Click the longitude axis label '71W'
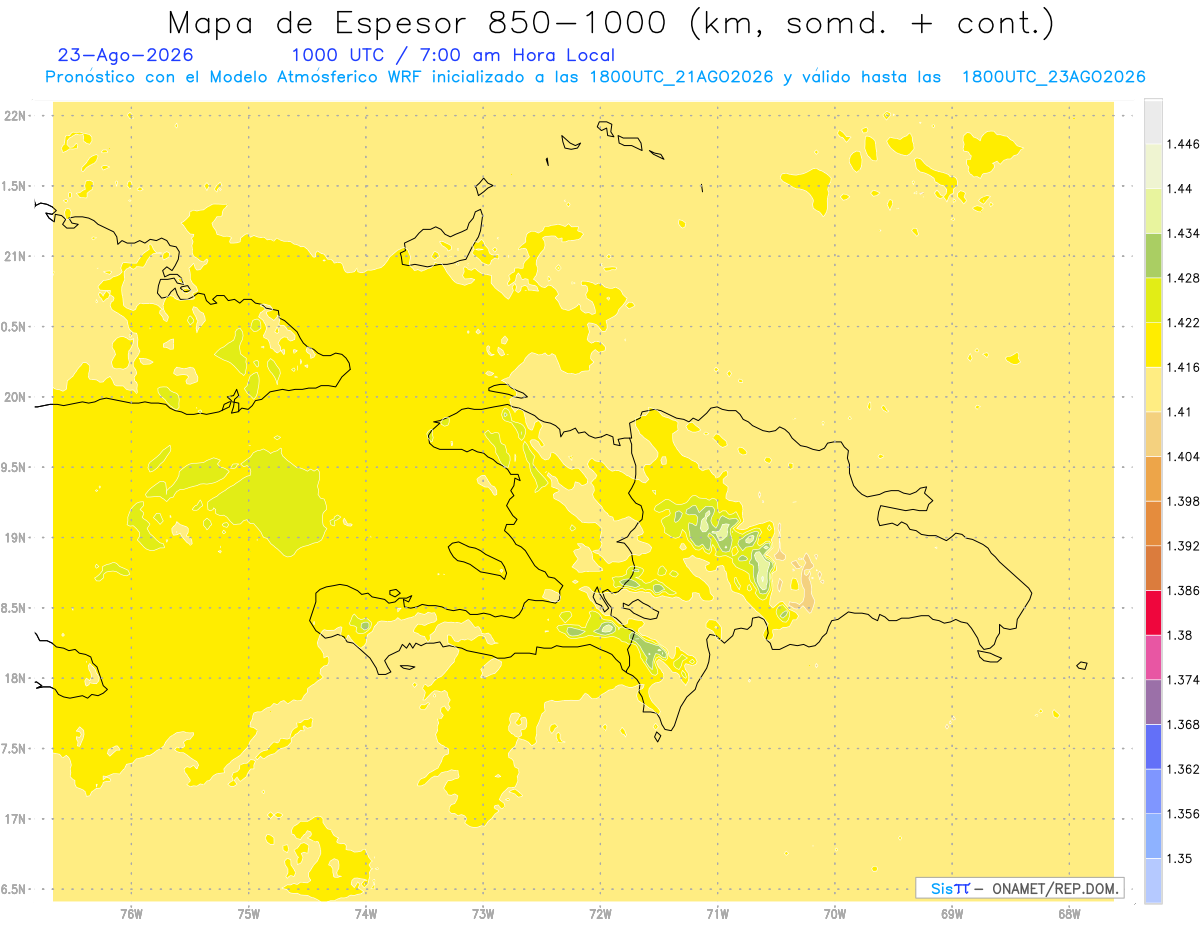Image resolution: width=1200 pixels, height=927 pixels. [x=717, y=914]
